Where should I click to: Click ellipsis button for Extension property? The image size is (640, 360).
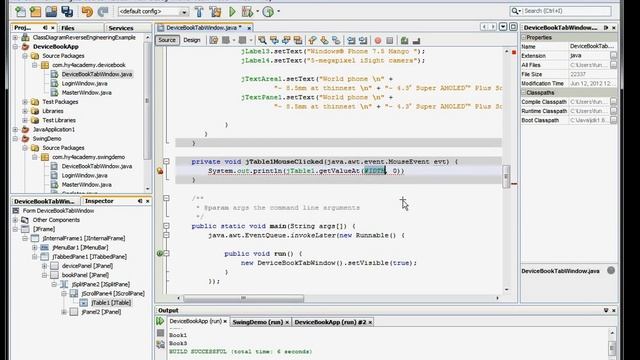[x=613, y=56]
